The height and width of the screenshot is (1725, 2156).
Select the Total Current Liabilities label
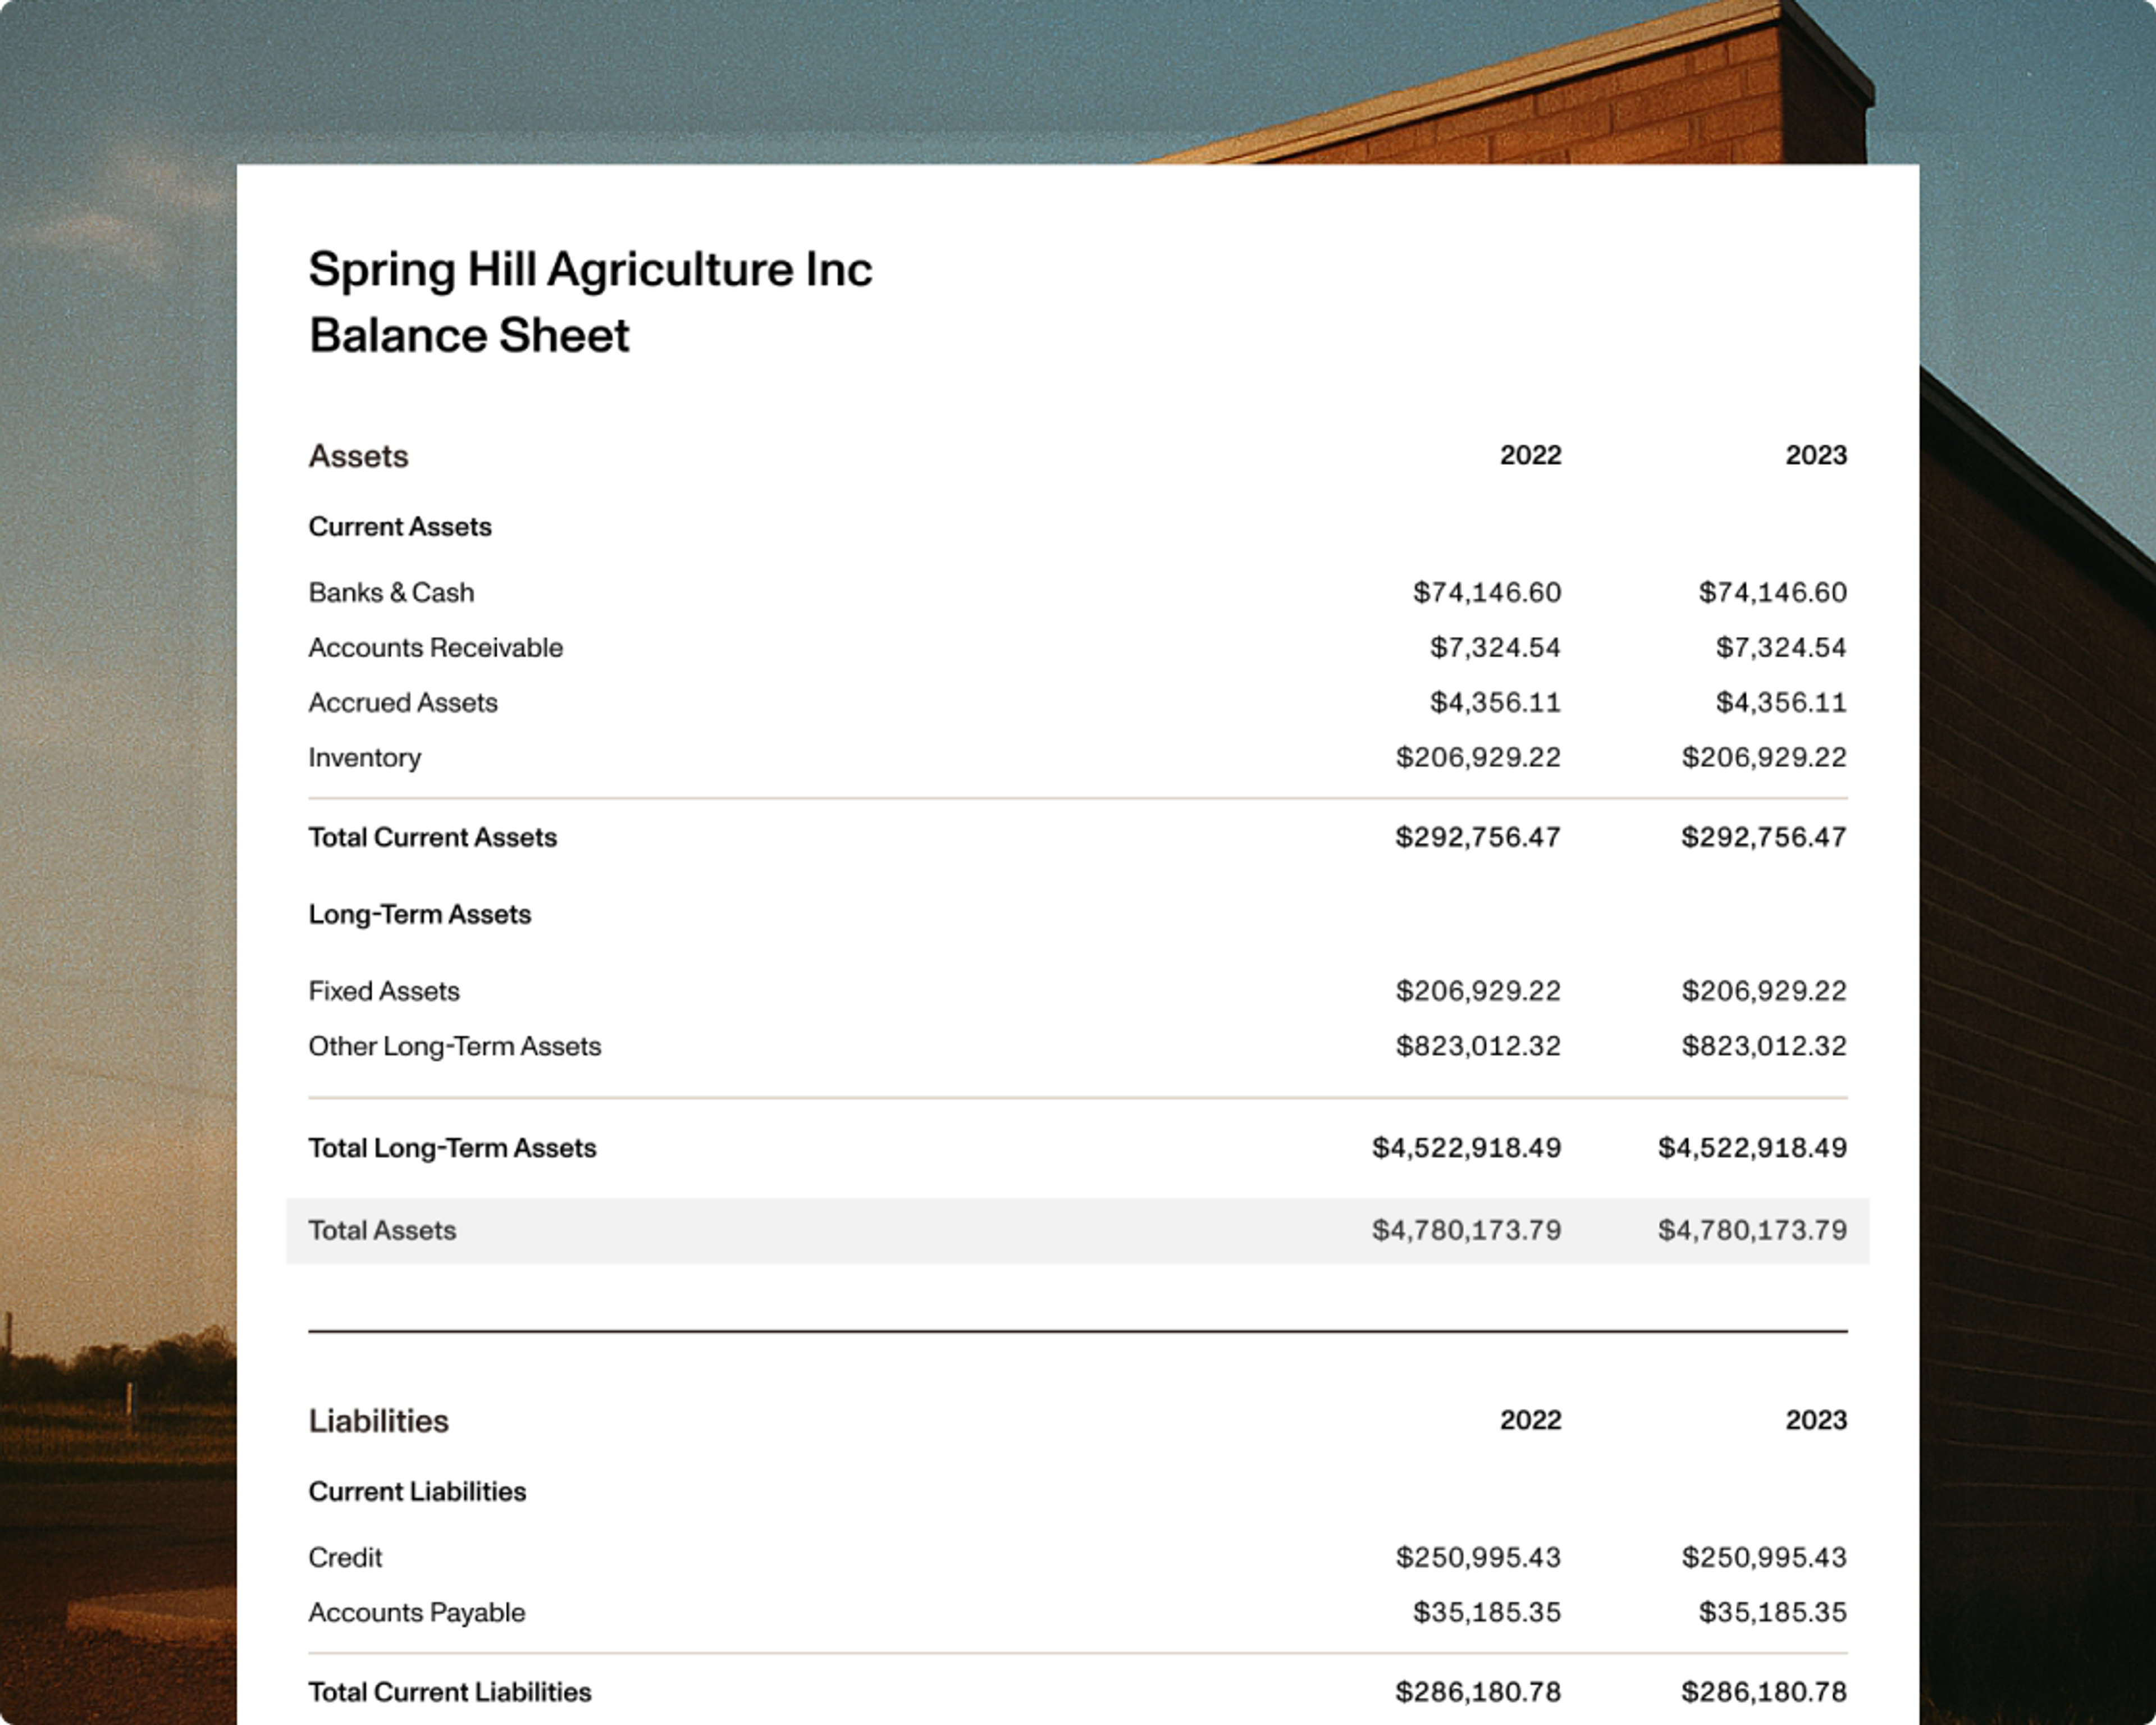pyautogui.click(x=449, y=1692)
